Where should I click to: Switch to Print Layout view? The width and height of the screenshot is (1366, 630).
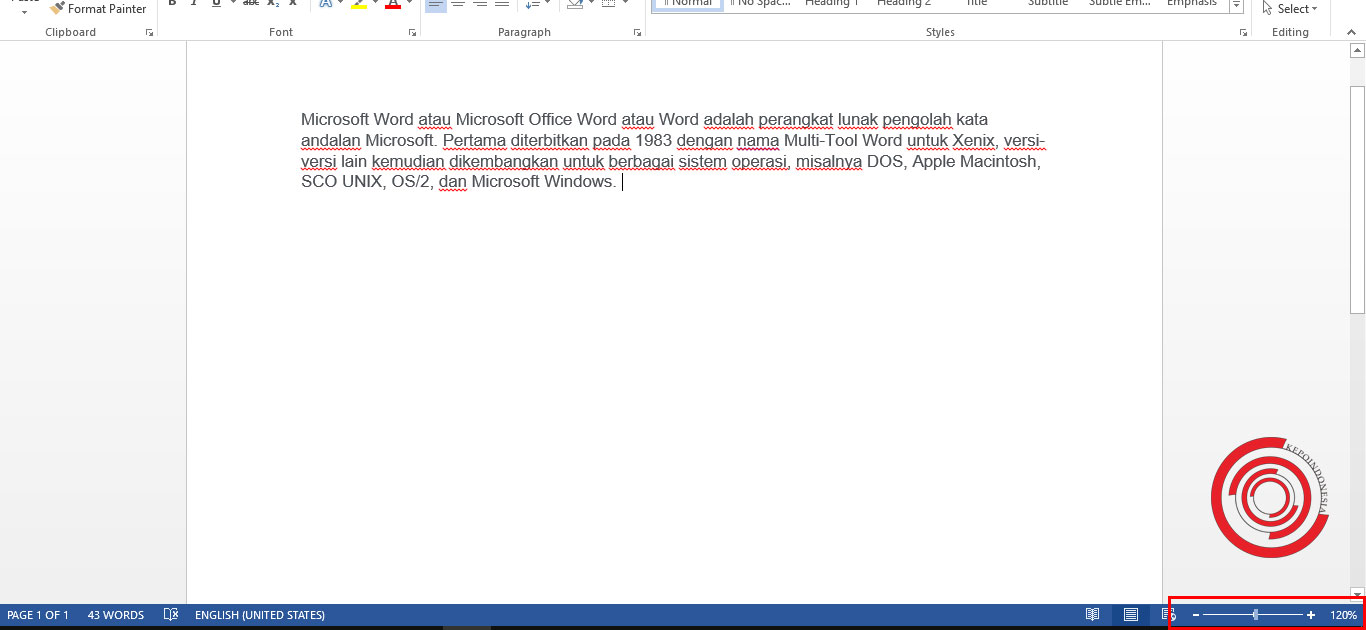(1131, 615)
